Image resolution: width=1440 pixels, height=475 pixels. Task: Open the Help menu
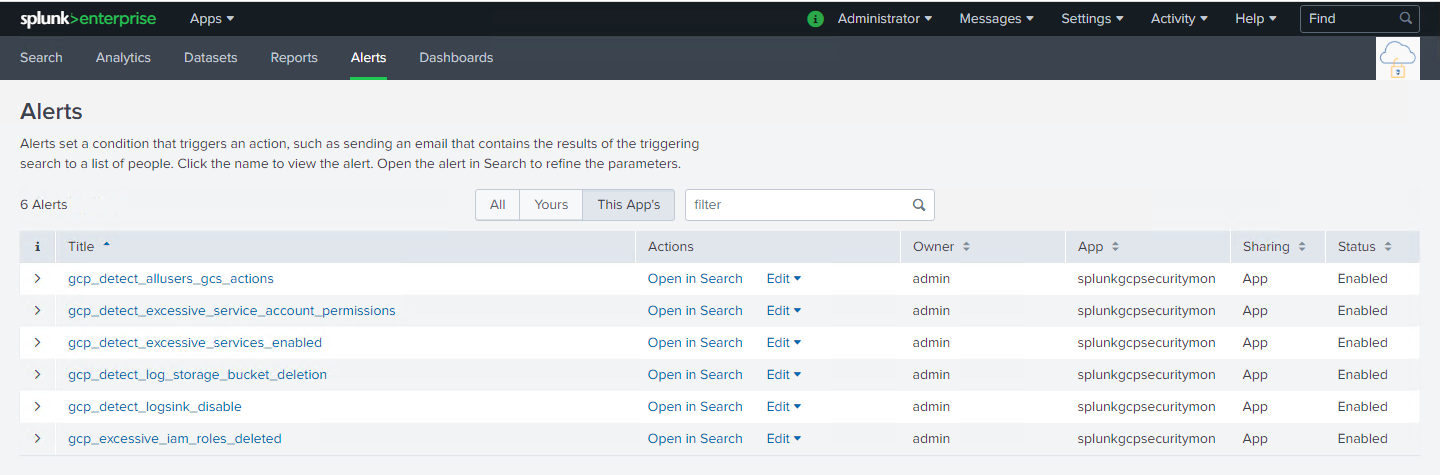1255,19
